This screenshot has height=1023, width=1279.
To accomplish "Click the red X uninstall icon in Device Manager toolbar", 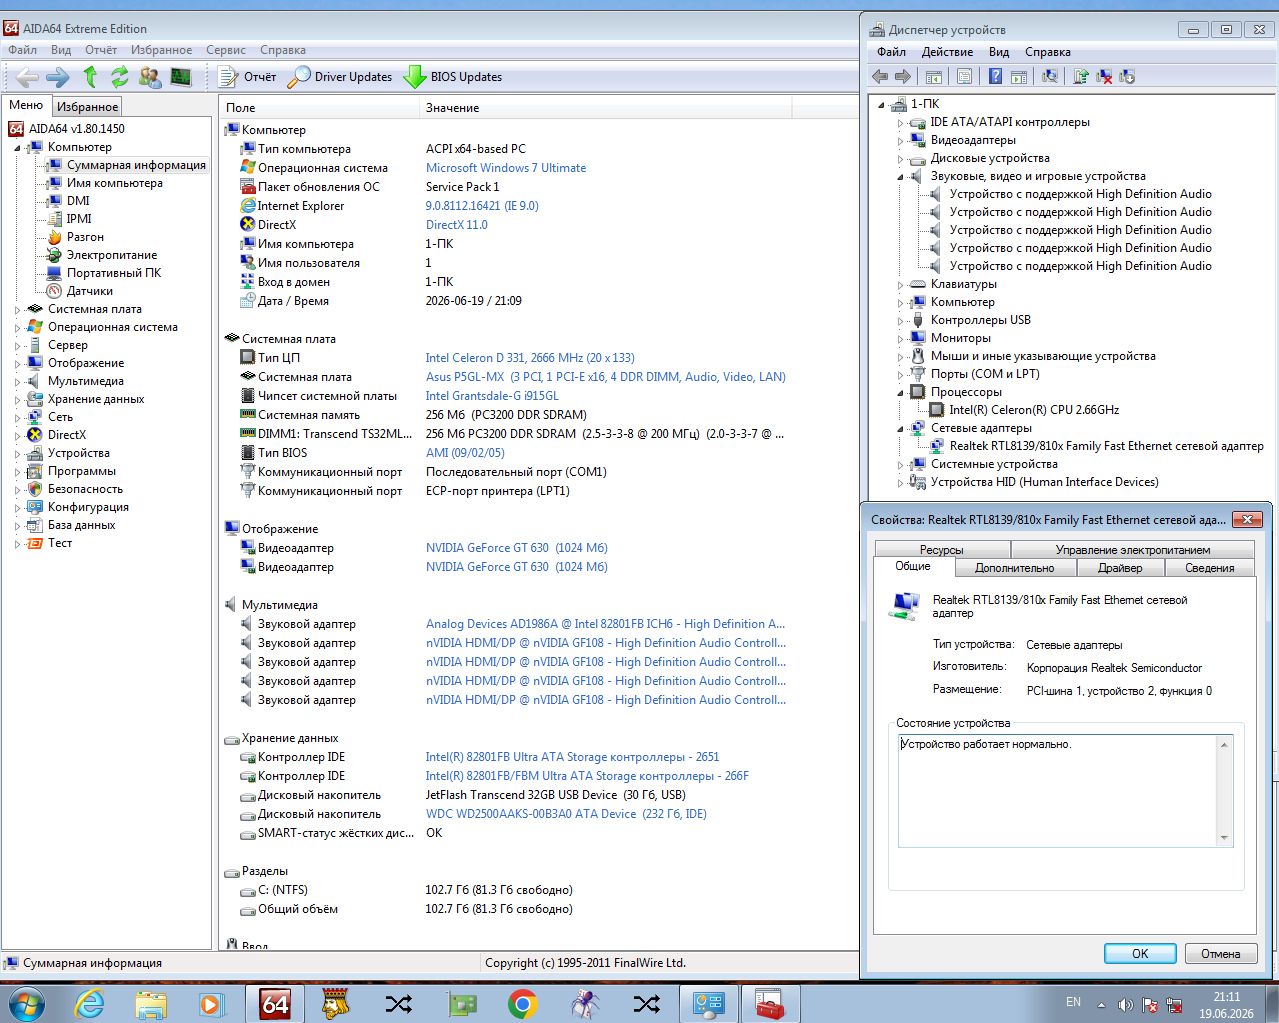I will pyautogui.click(x=1105, y=76).
